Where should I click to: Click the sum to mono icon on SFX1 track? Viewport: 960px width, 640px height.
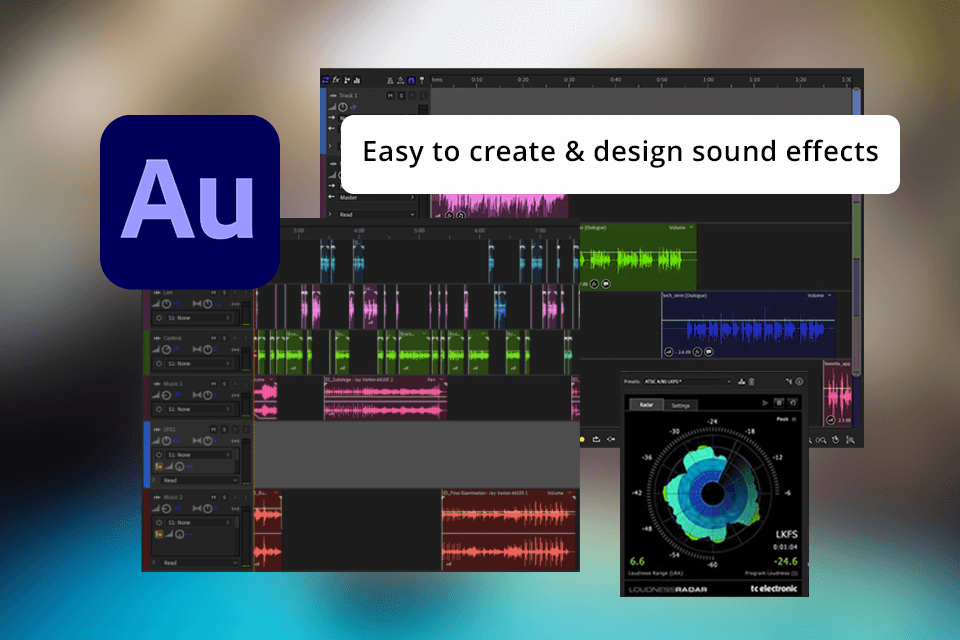coord(236,441)
